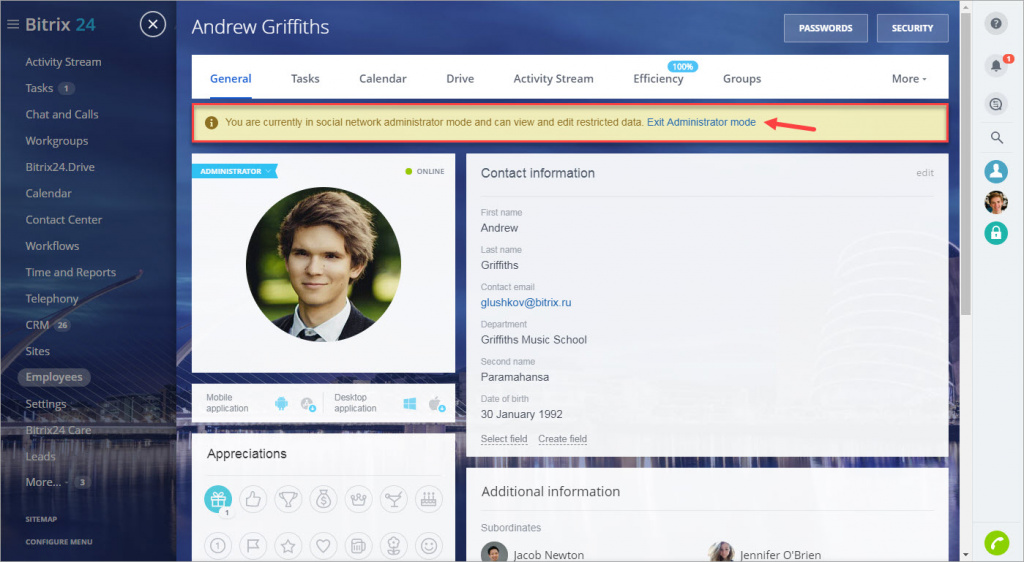This screenshot has width=1024, height=562.
Task: Open Chat and Calls in sidebar
Action: (x=62, y=114)
